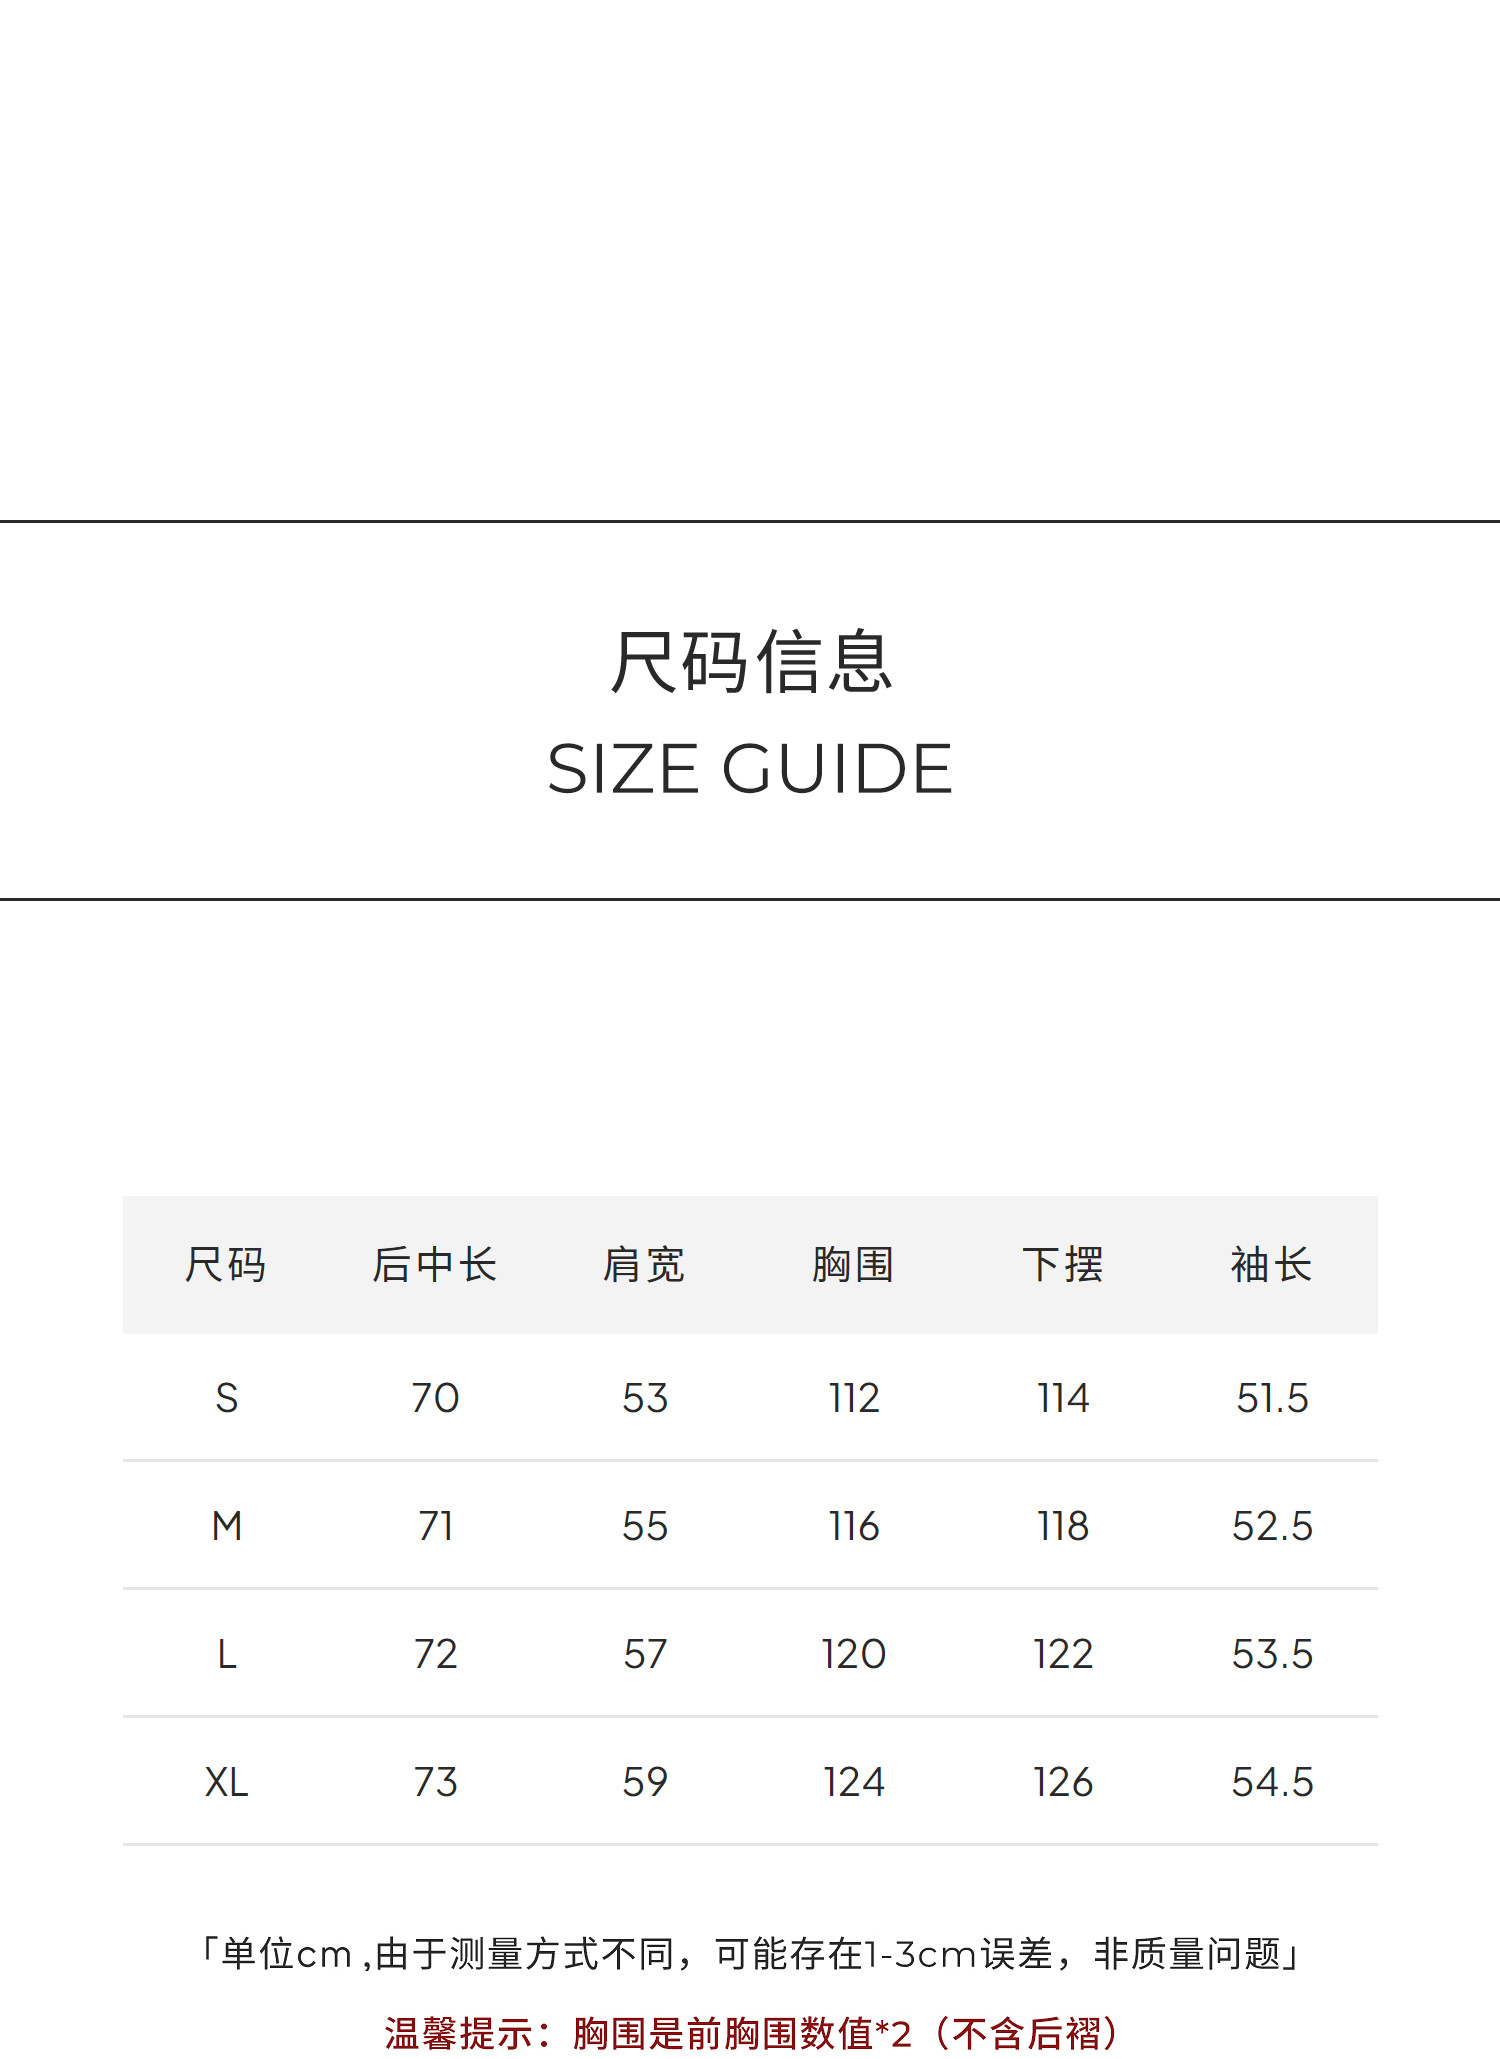Select the 后中长 column header
The width and height of the screenshot is (1500, 2059).
coord(435,1265)
